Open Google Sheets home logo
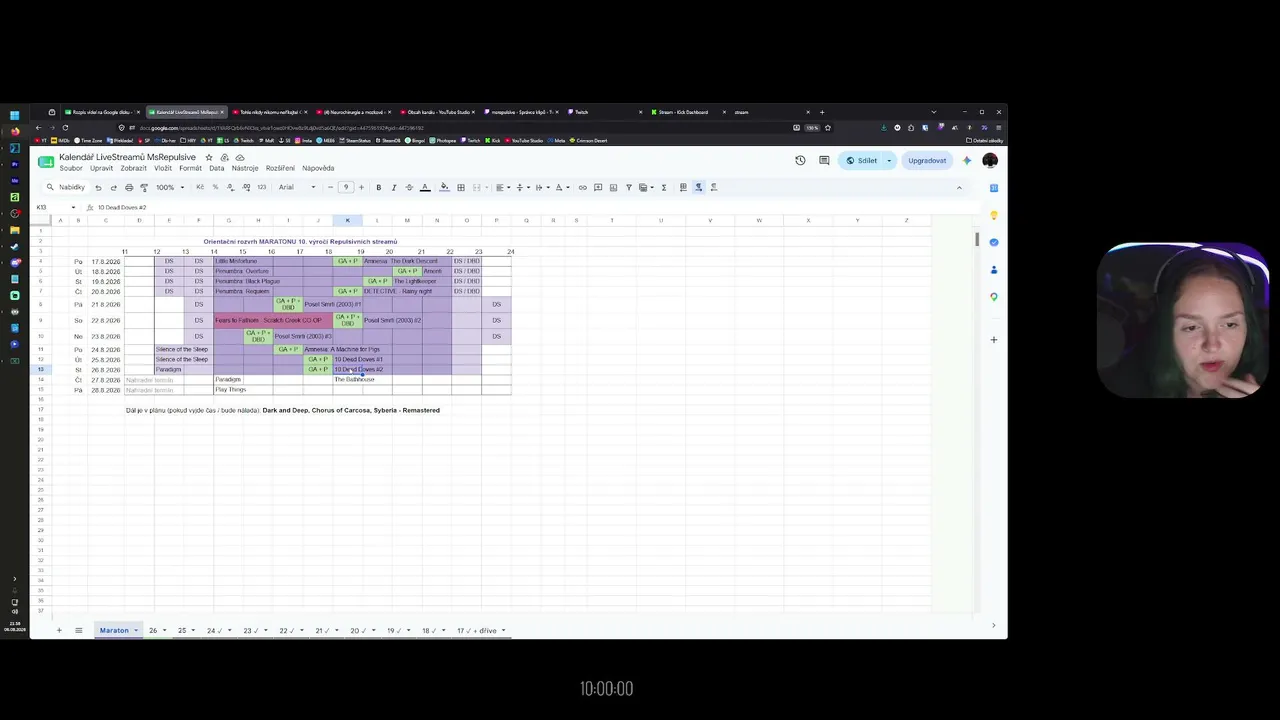The height and width of the screenshot is (720, 1280). pos(46,162)
